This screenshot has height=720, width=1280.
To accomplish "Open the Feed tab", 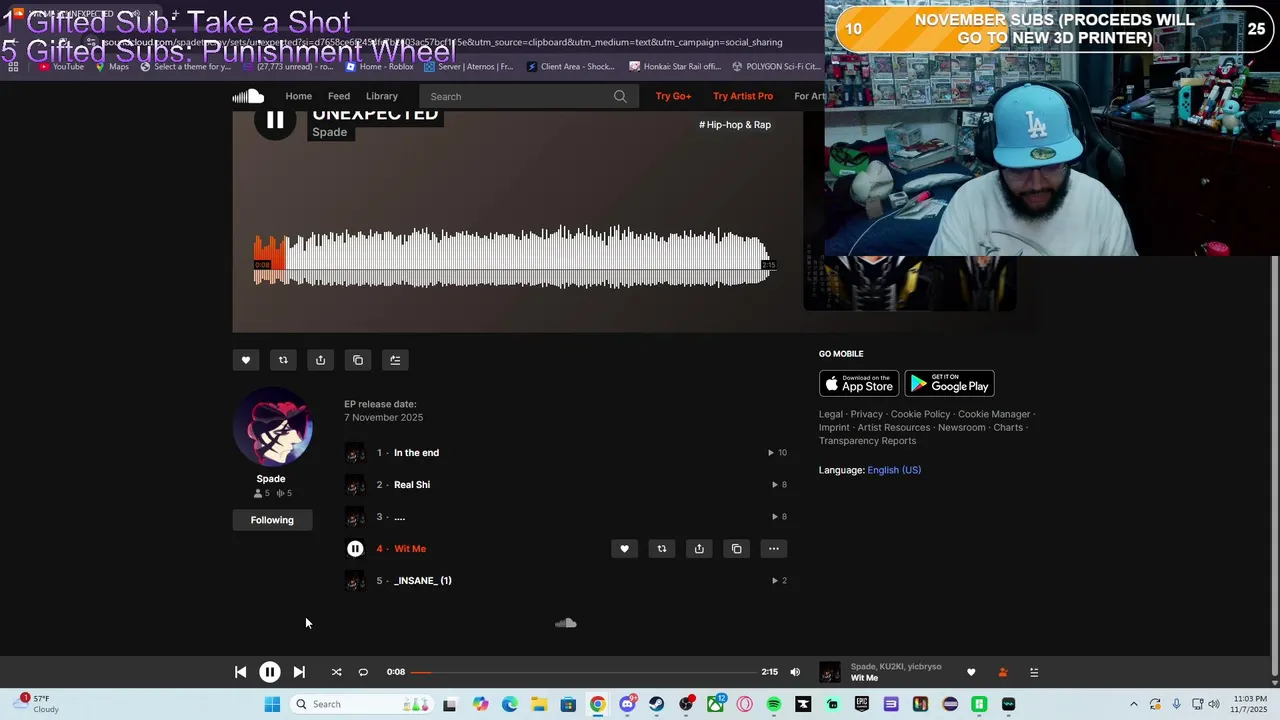I will coord(339,96).
